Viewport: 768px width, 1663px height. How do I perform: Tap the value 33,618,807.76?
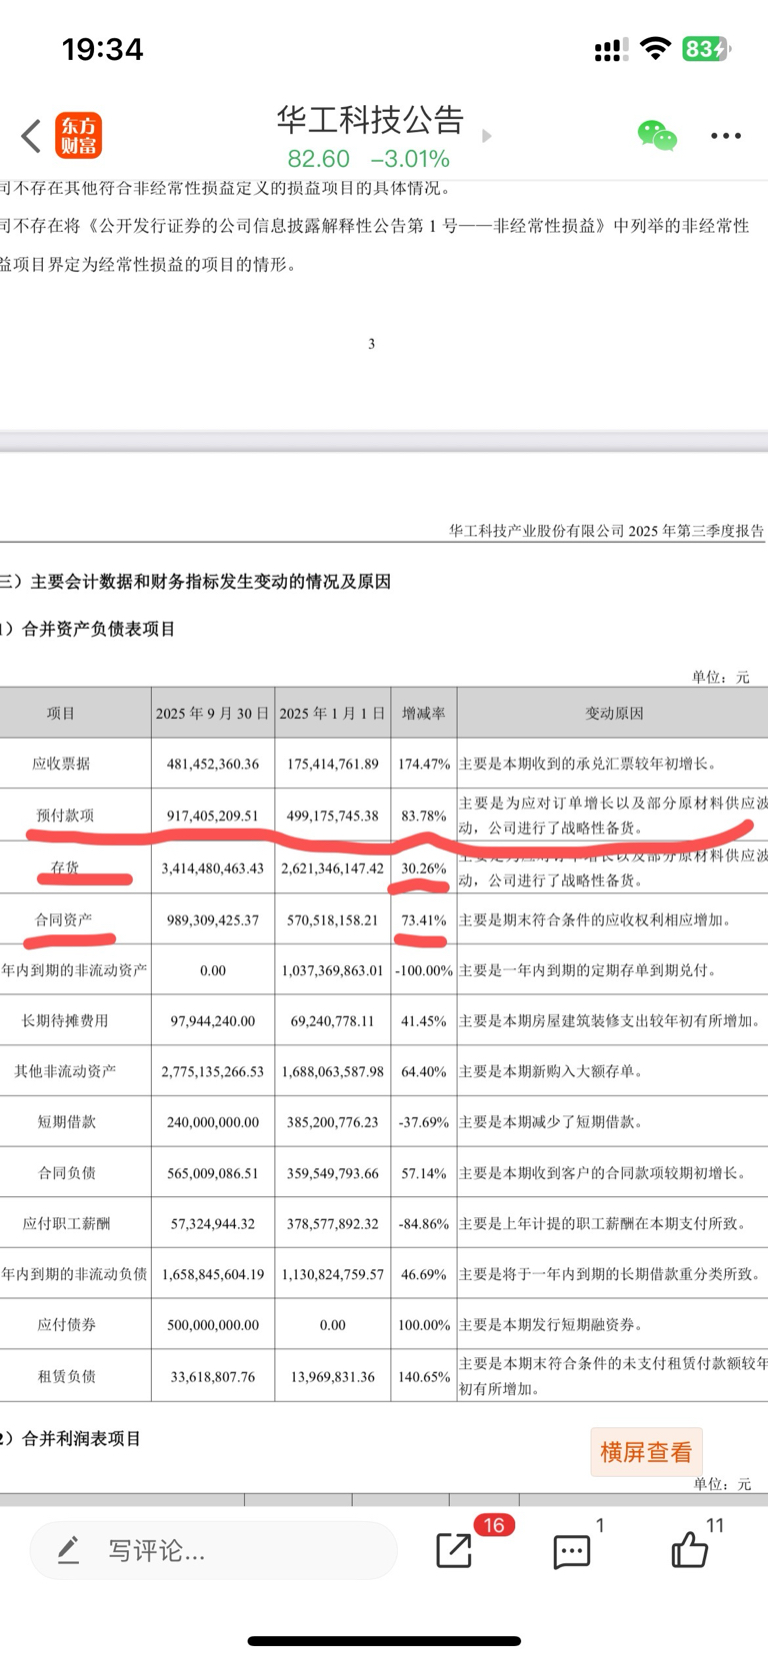coord(213,1377)
